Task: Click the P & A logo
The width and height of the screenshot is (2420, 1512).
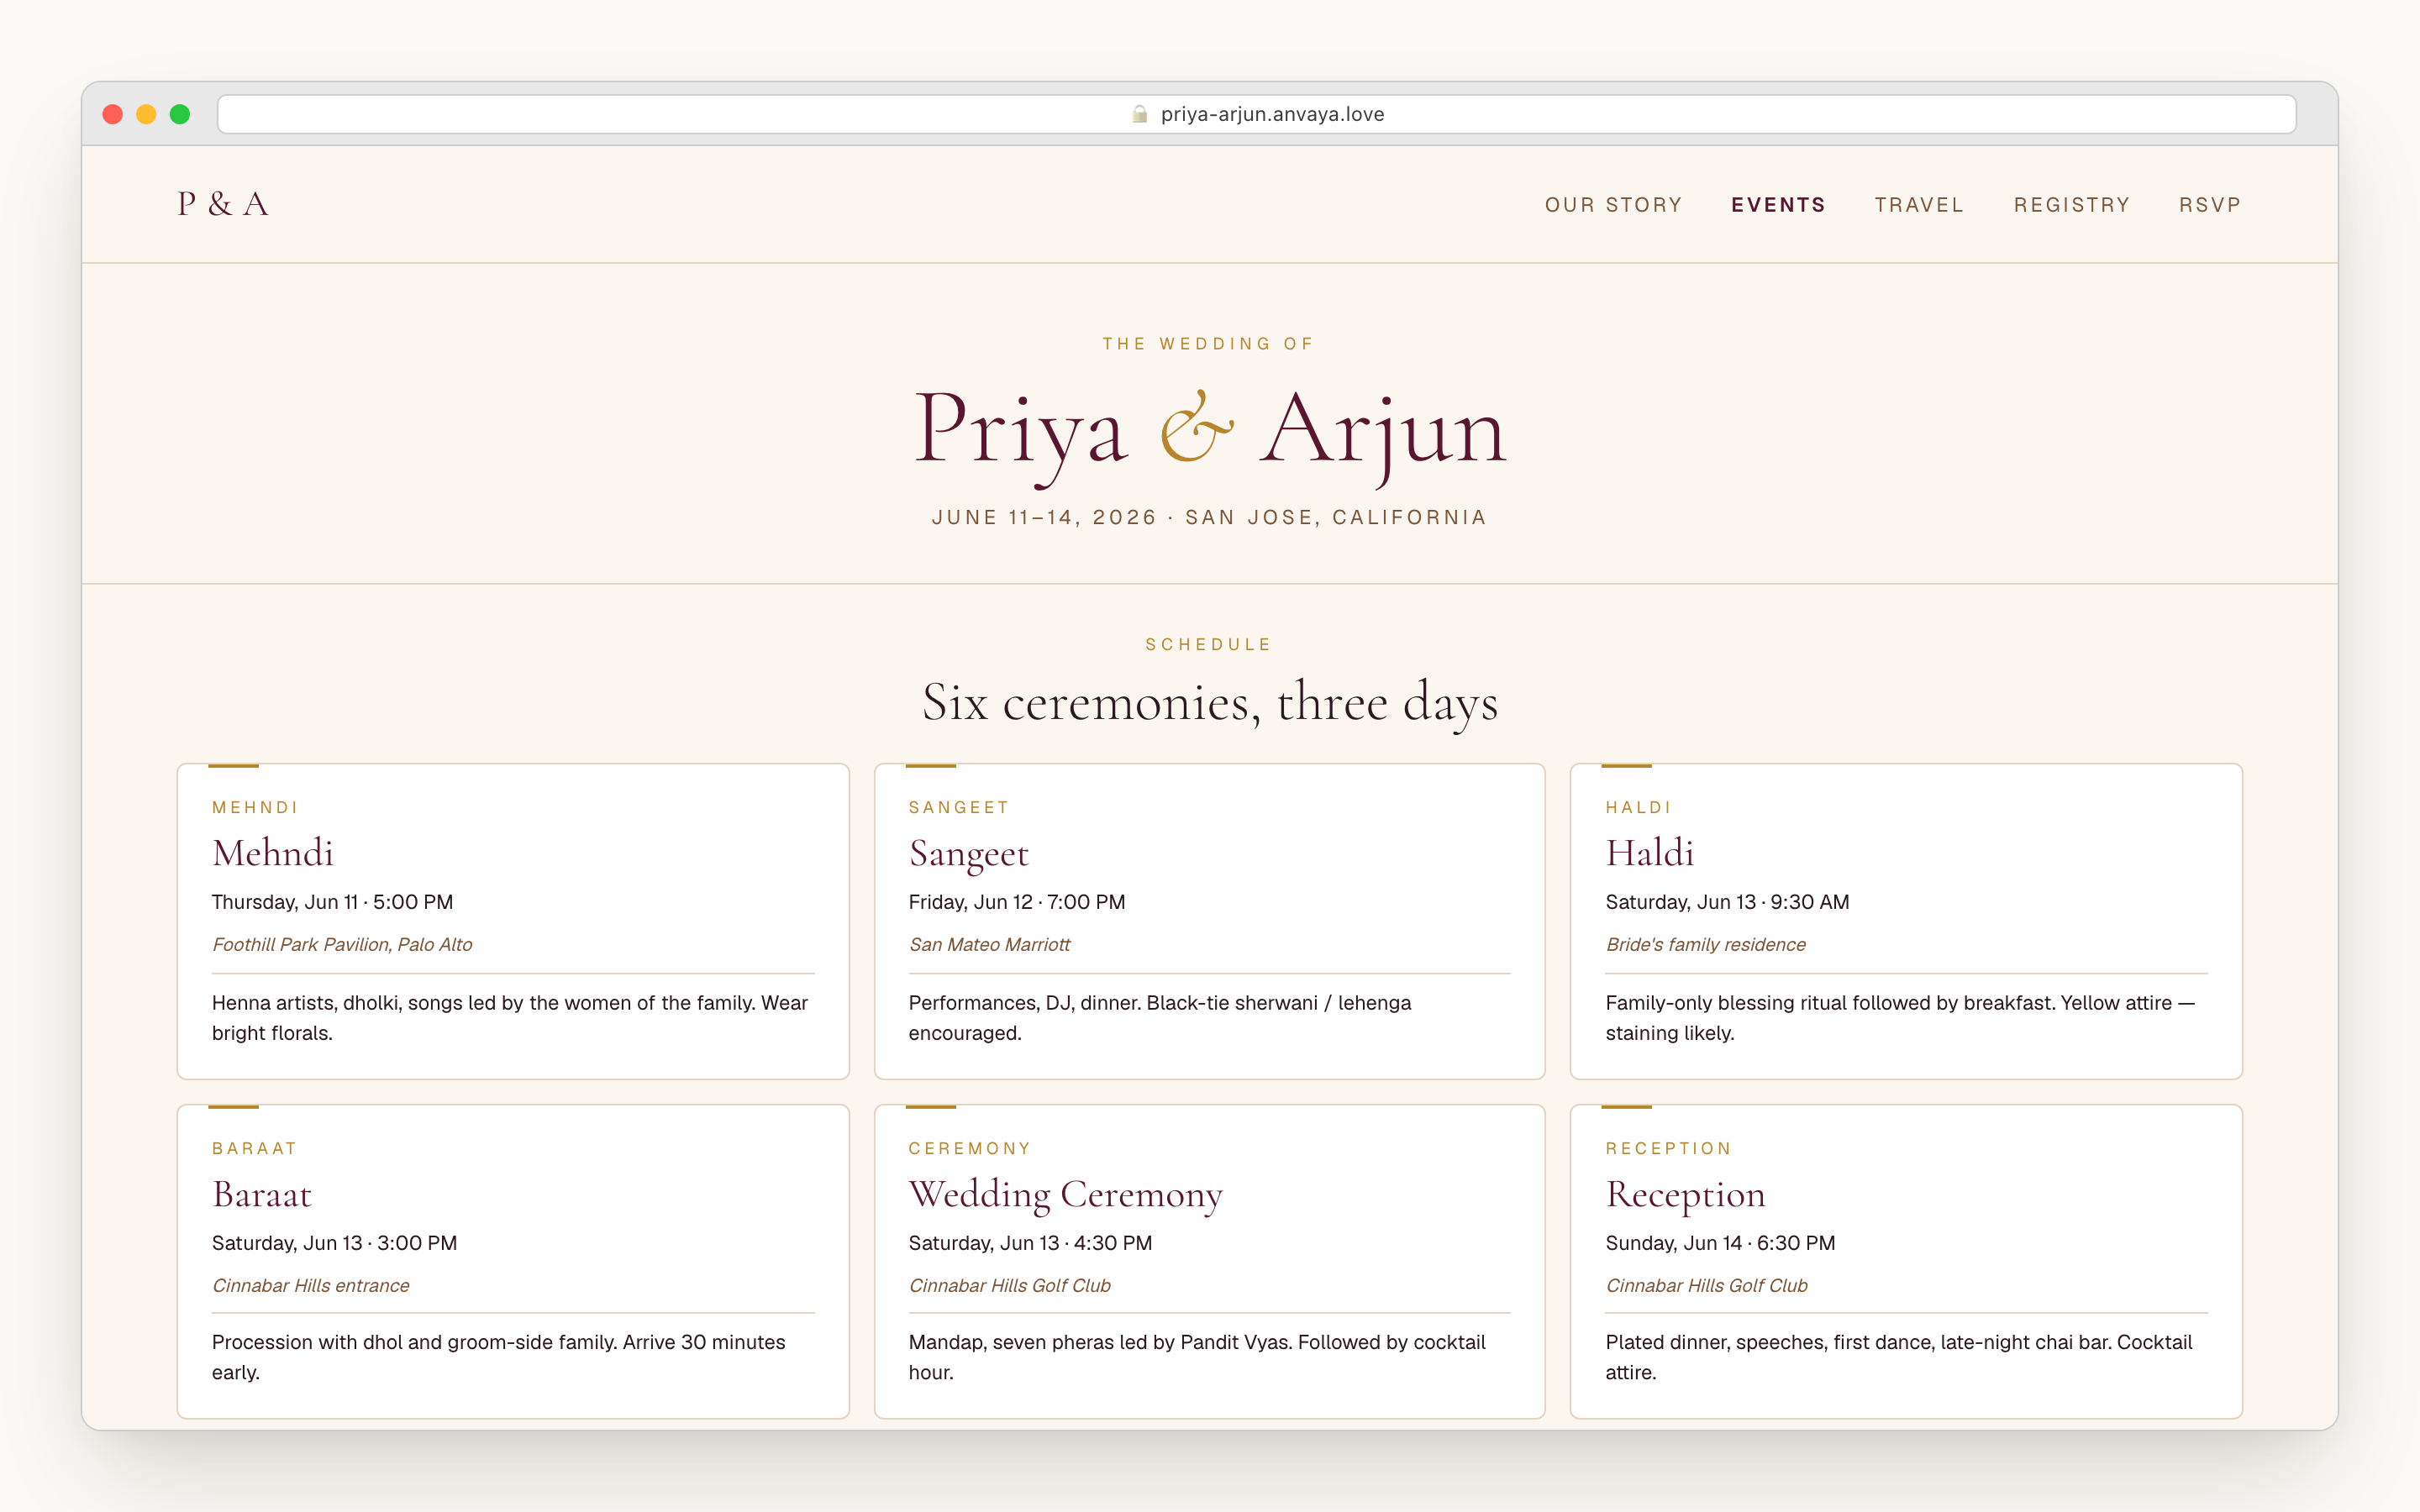Action: coord(223,204)
